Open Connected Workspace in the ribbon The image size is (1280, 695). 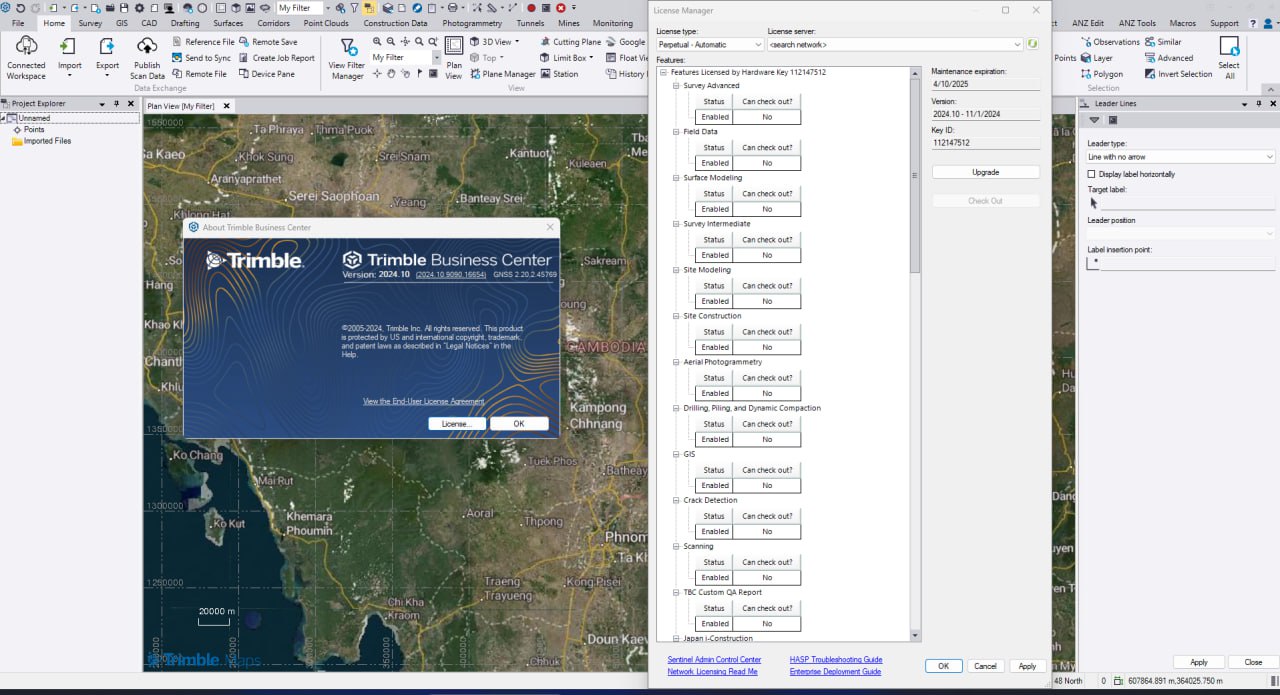click(x=26, y=58)
